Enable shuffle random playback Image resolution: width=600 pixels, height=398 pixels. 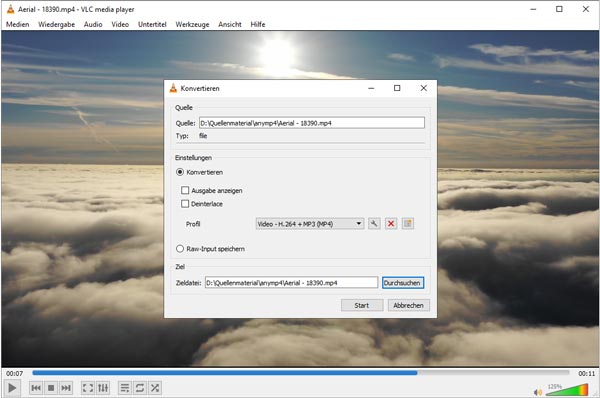(x=155, y=388)
